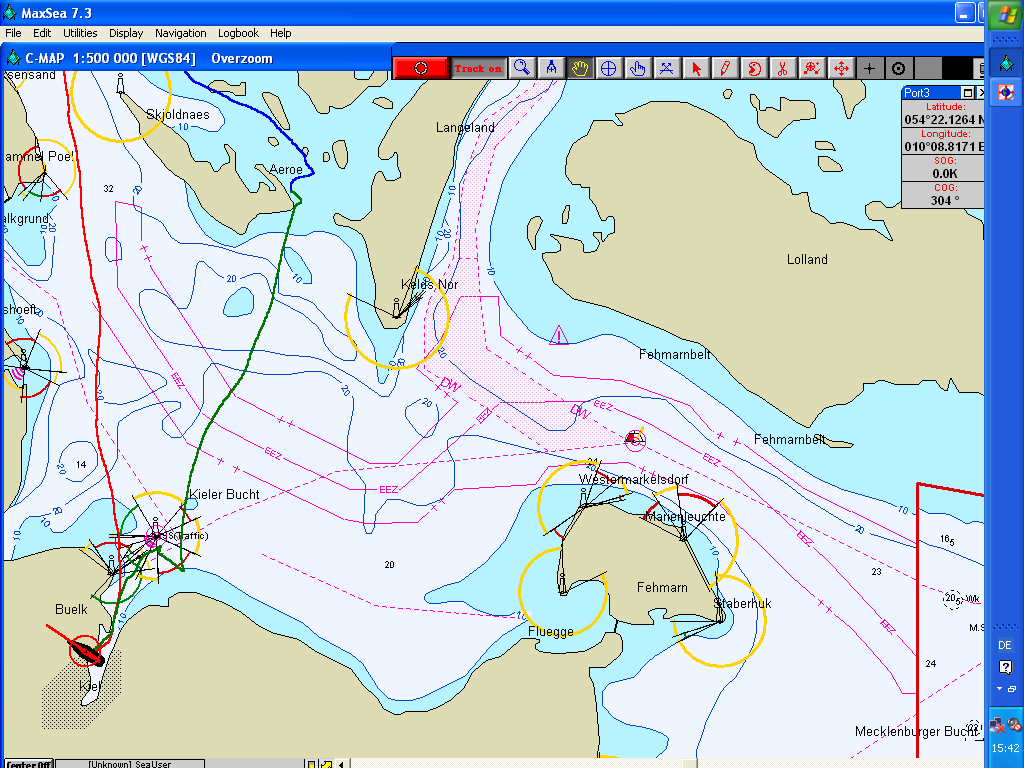
Task: Maximize the Port3 data panel
Action: coord(968,93)
